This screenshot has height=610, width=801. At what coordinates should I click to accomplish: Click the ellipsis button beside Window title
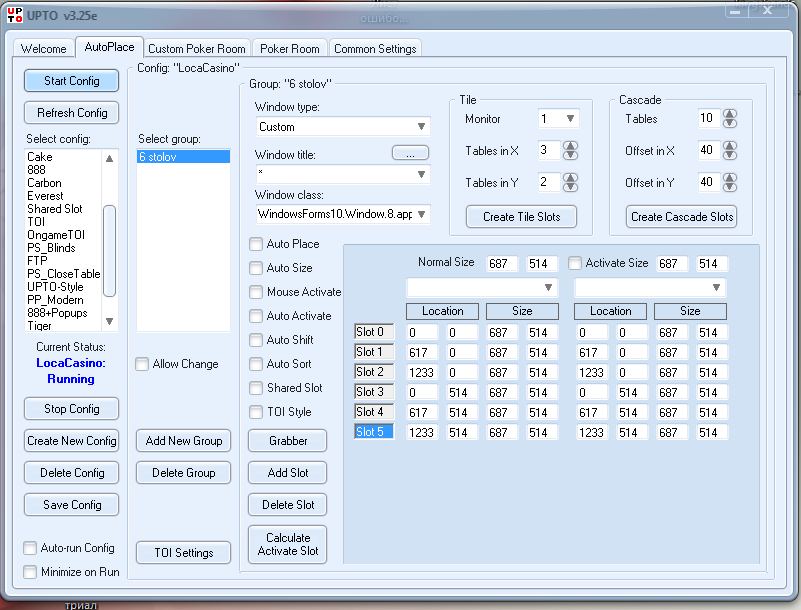tap(410, 153)
